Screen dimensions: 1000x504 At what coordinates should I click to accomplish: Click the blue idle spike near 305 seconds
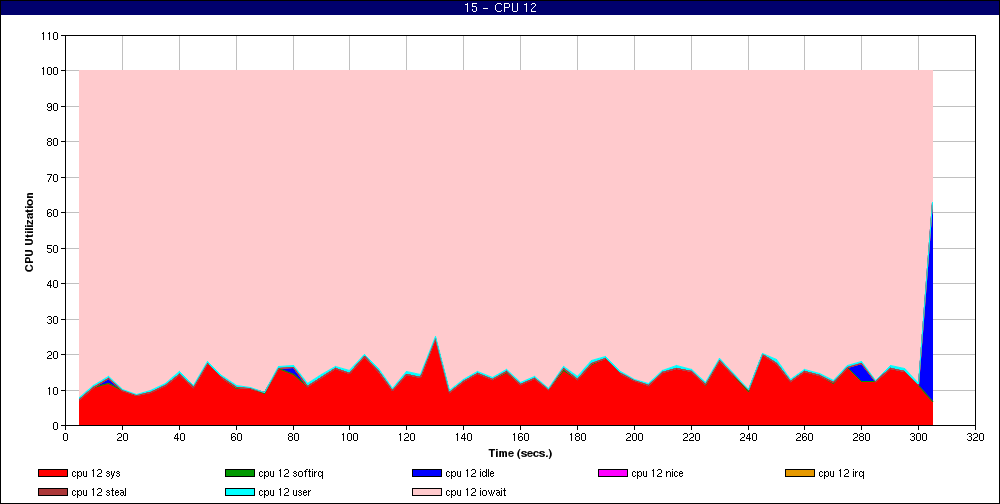[929, 319]
